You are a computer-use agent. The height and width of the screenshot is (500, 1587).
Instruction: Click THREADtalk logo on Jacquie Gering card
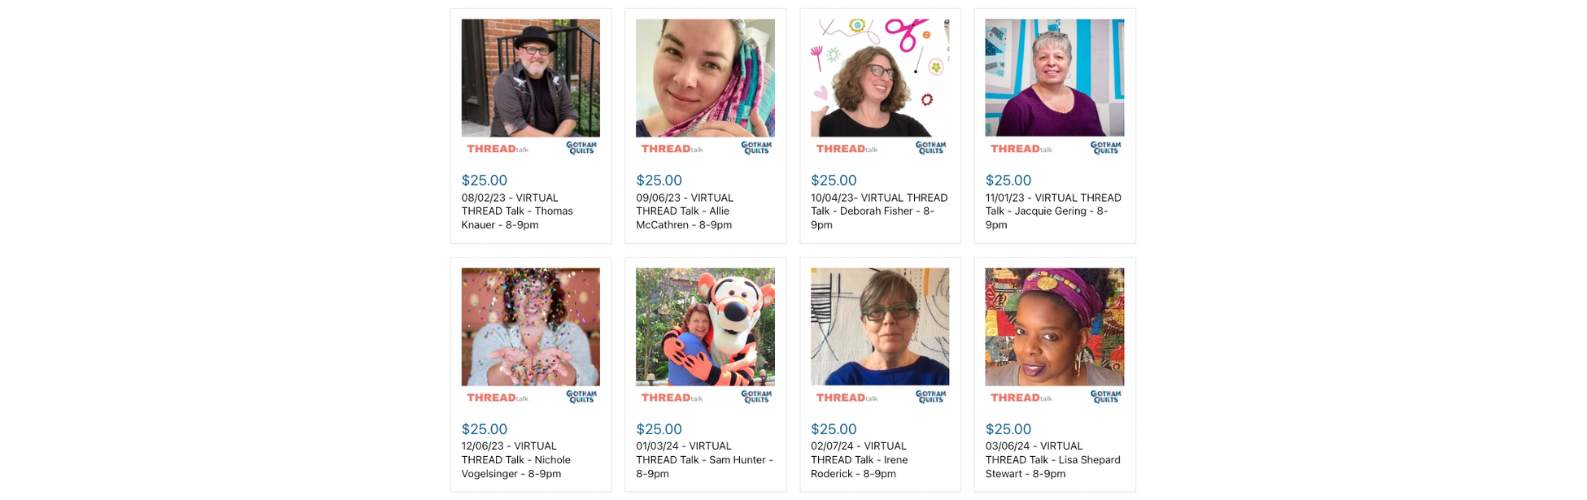tap(1020, 149)
